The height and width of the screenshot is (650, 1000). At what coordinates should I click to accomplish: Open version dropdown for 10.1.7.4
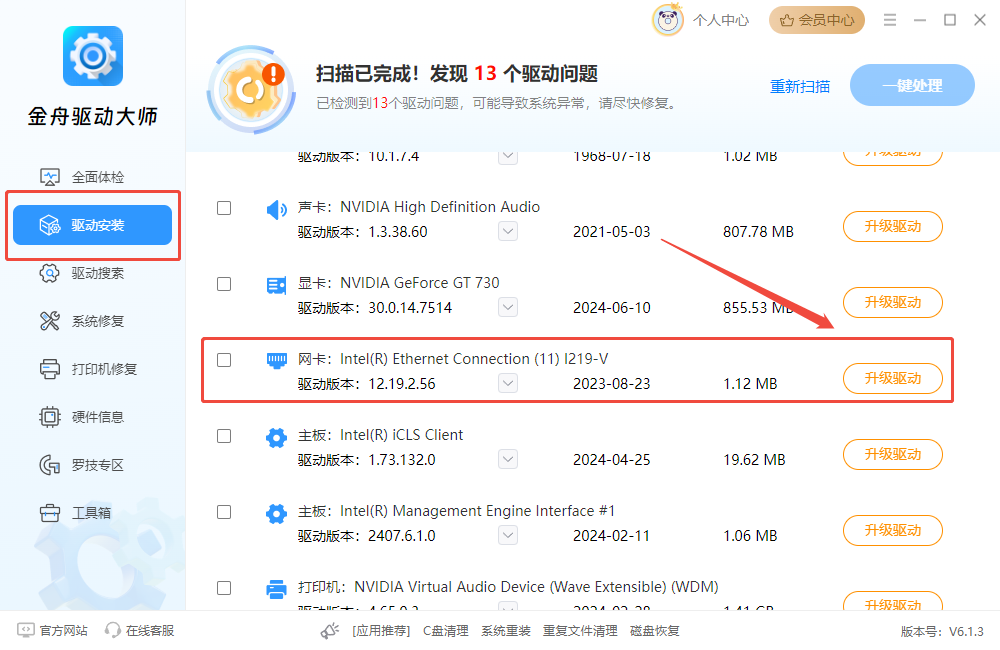(508, 157)
